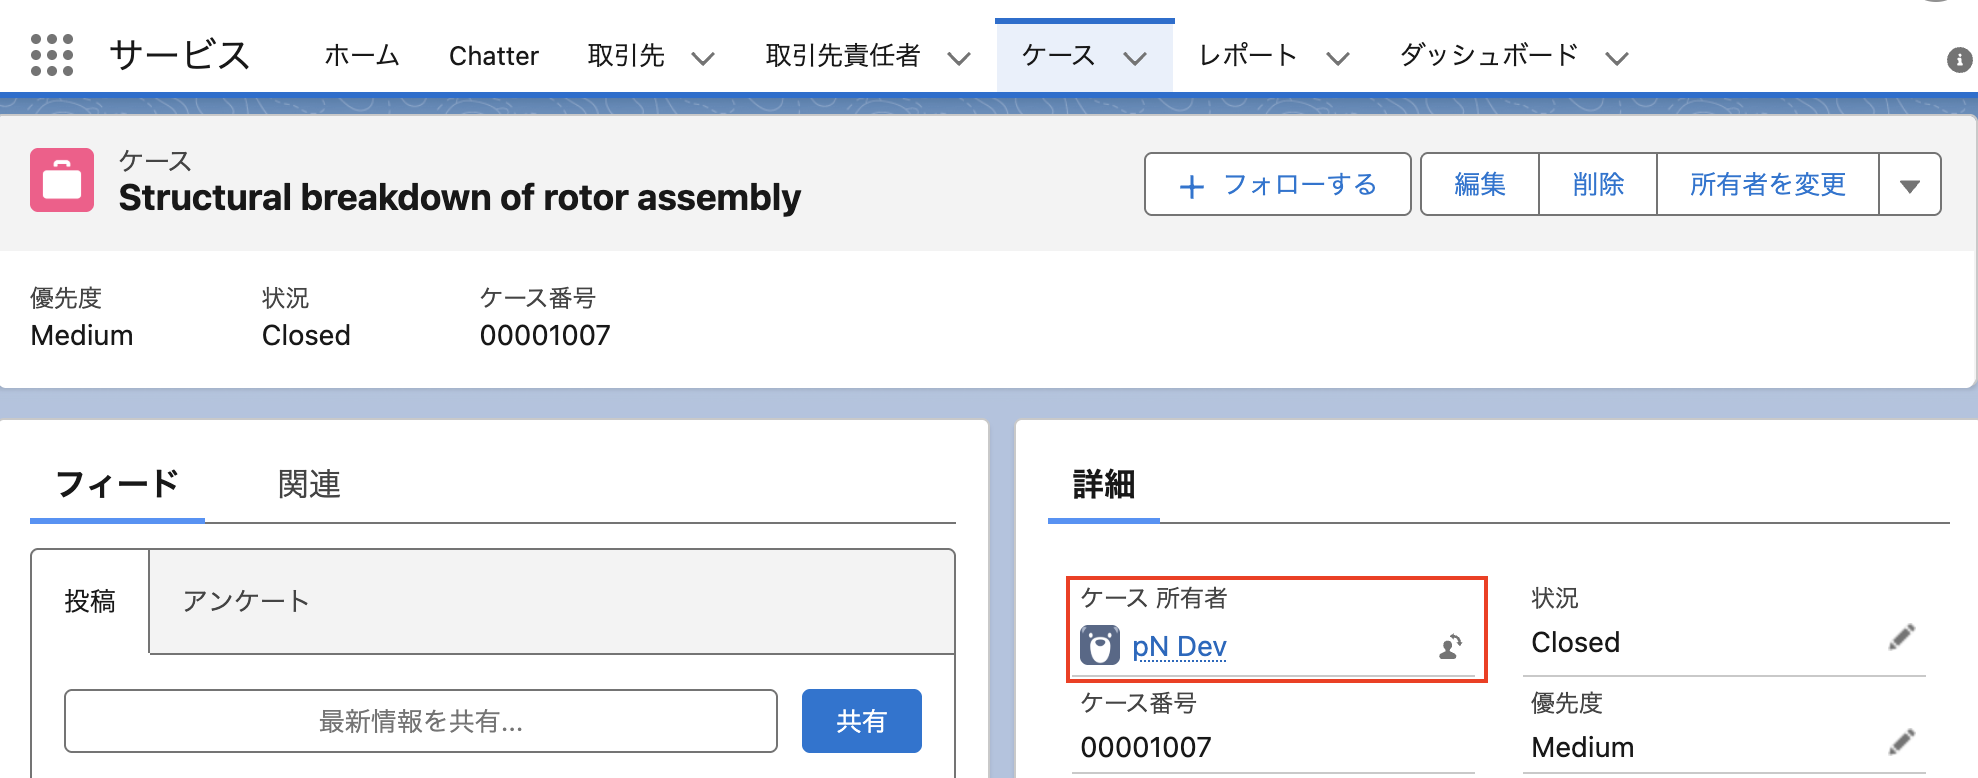The image size is (1978, 778).
Task: Click the header 優先度 value Medium
Action: (82, 335)
